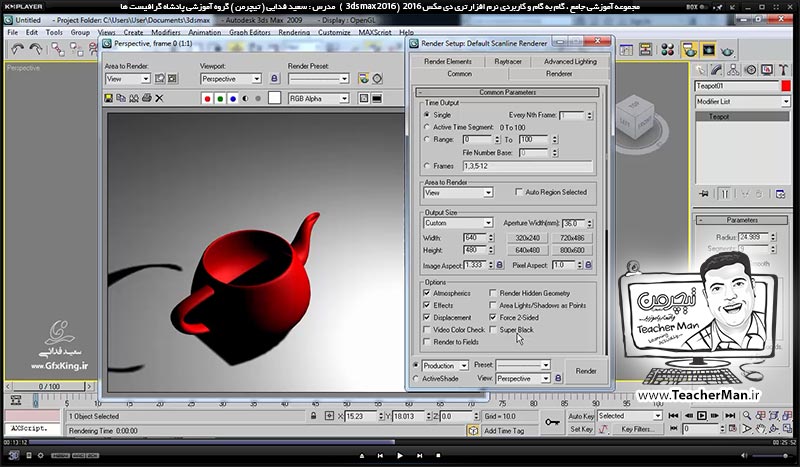Toggle the green channel button
Viewport: 800px width, 467px height.
click(220, 99)
